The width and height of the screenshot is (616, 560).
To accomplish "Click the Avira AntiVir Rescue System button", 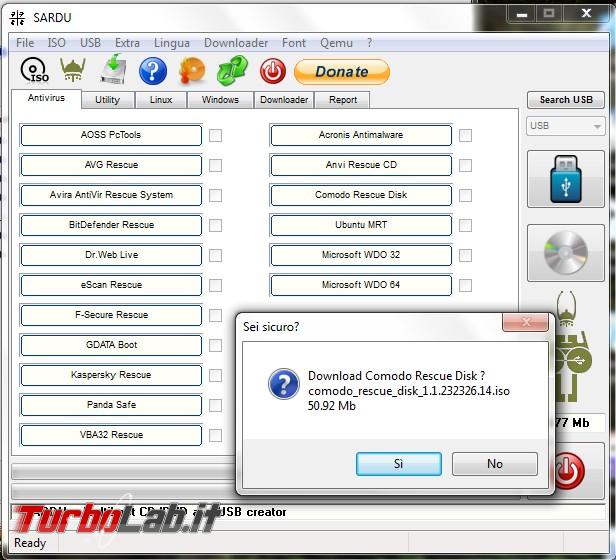I will [111, 195].
